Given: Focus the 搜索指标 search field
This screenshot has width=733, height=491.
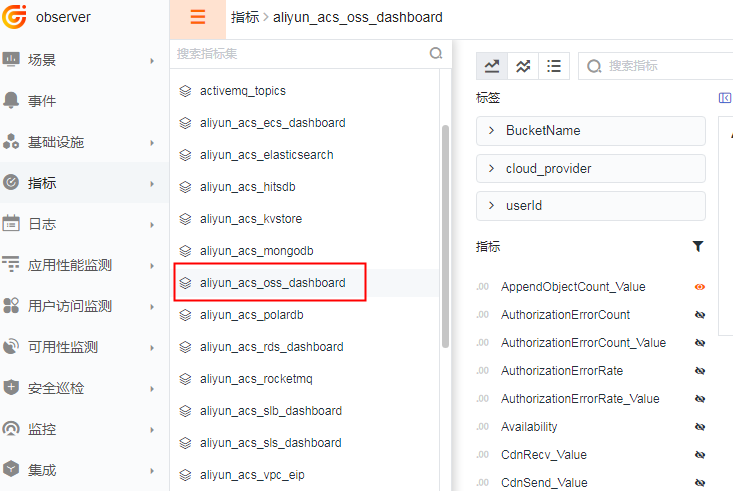Looking at the screenshot, I should (654, 66).
